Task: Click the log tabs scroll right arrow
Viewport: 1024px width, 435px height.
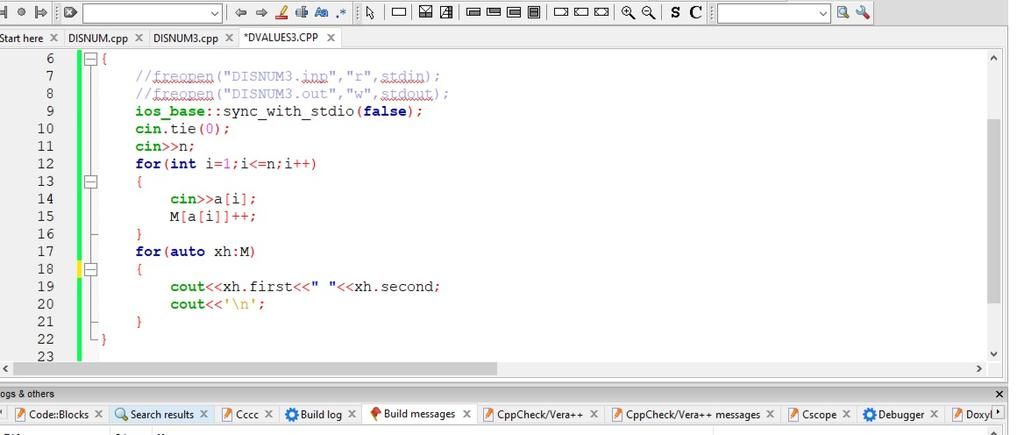Action: 997,413
